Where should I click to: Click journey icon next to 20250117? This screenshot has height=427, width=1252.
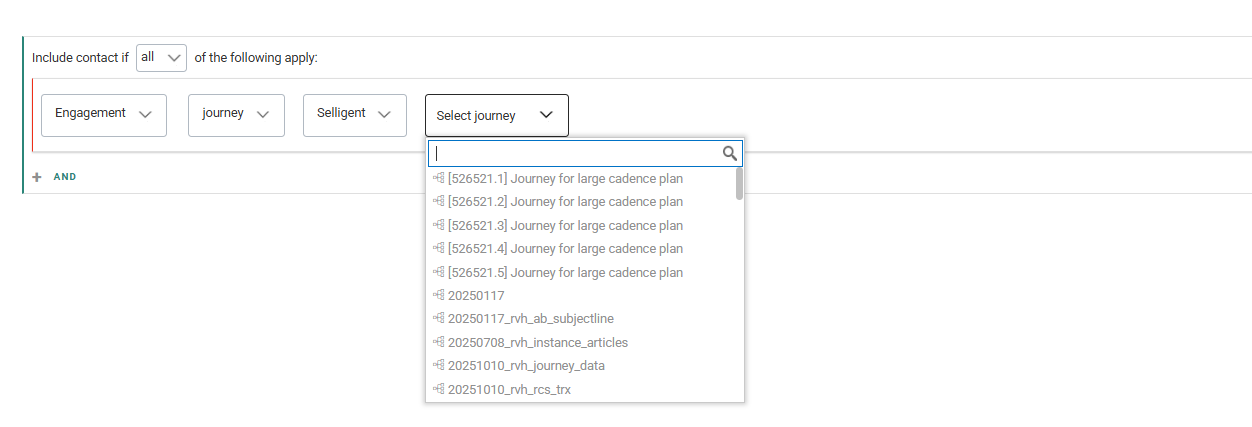[x=438, y=296]
